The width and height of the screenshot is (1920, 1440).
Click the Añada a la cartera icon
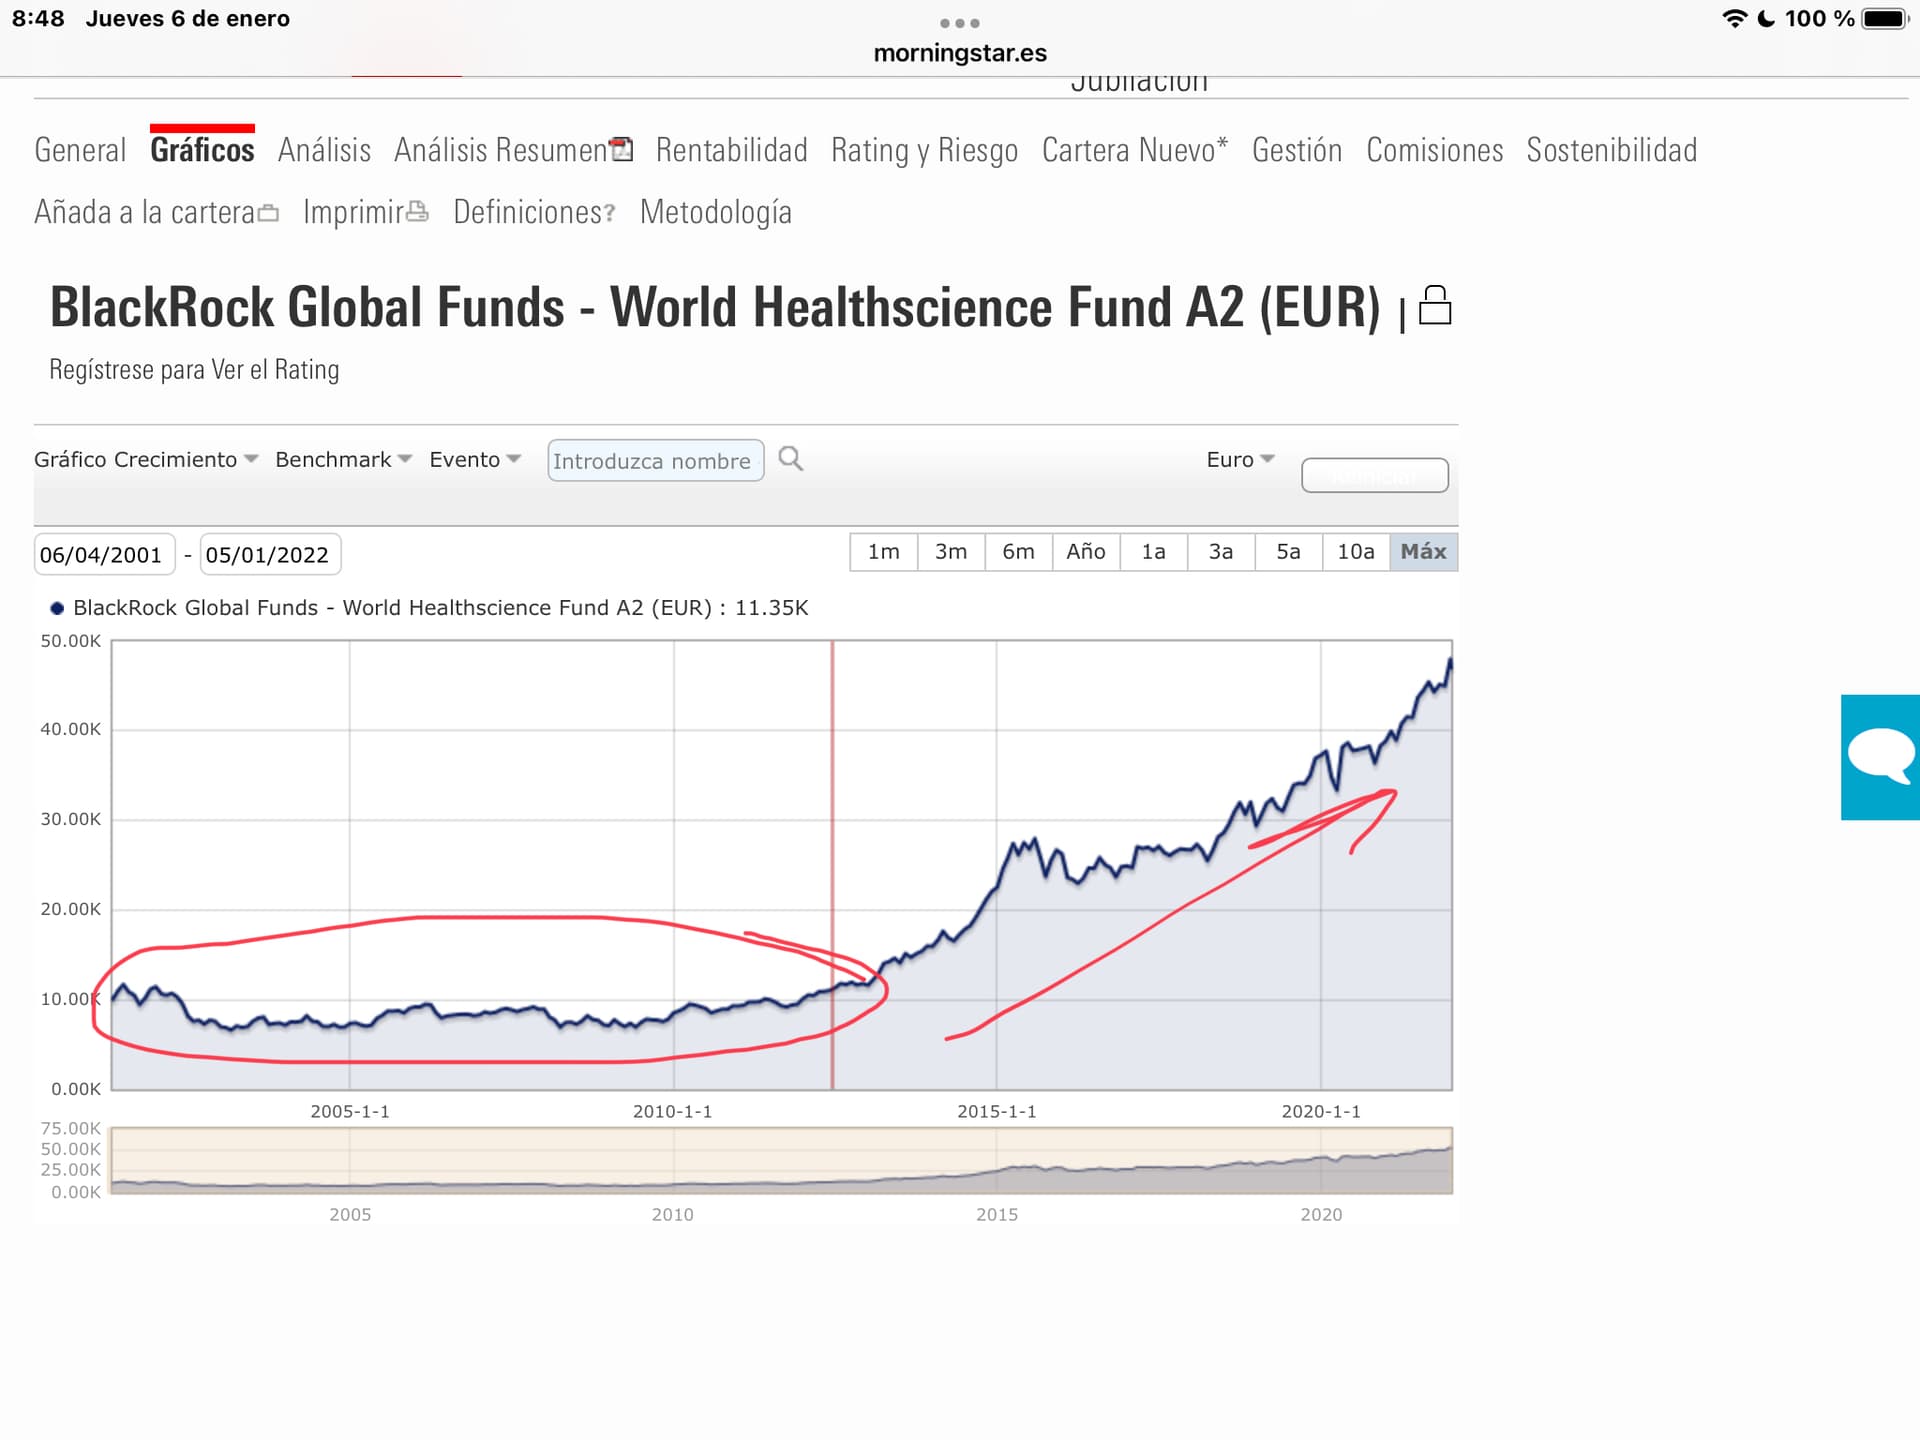(x=268, y=213)
